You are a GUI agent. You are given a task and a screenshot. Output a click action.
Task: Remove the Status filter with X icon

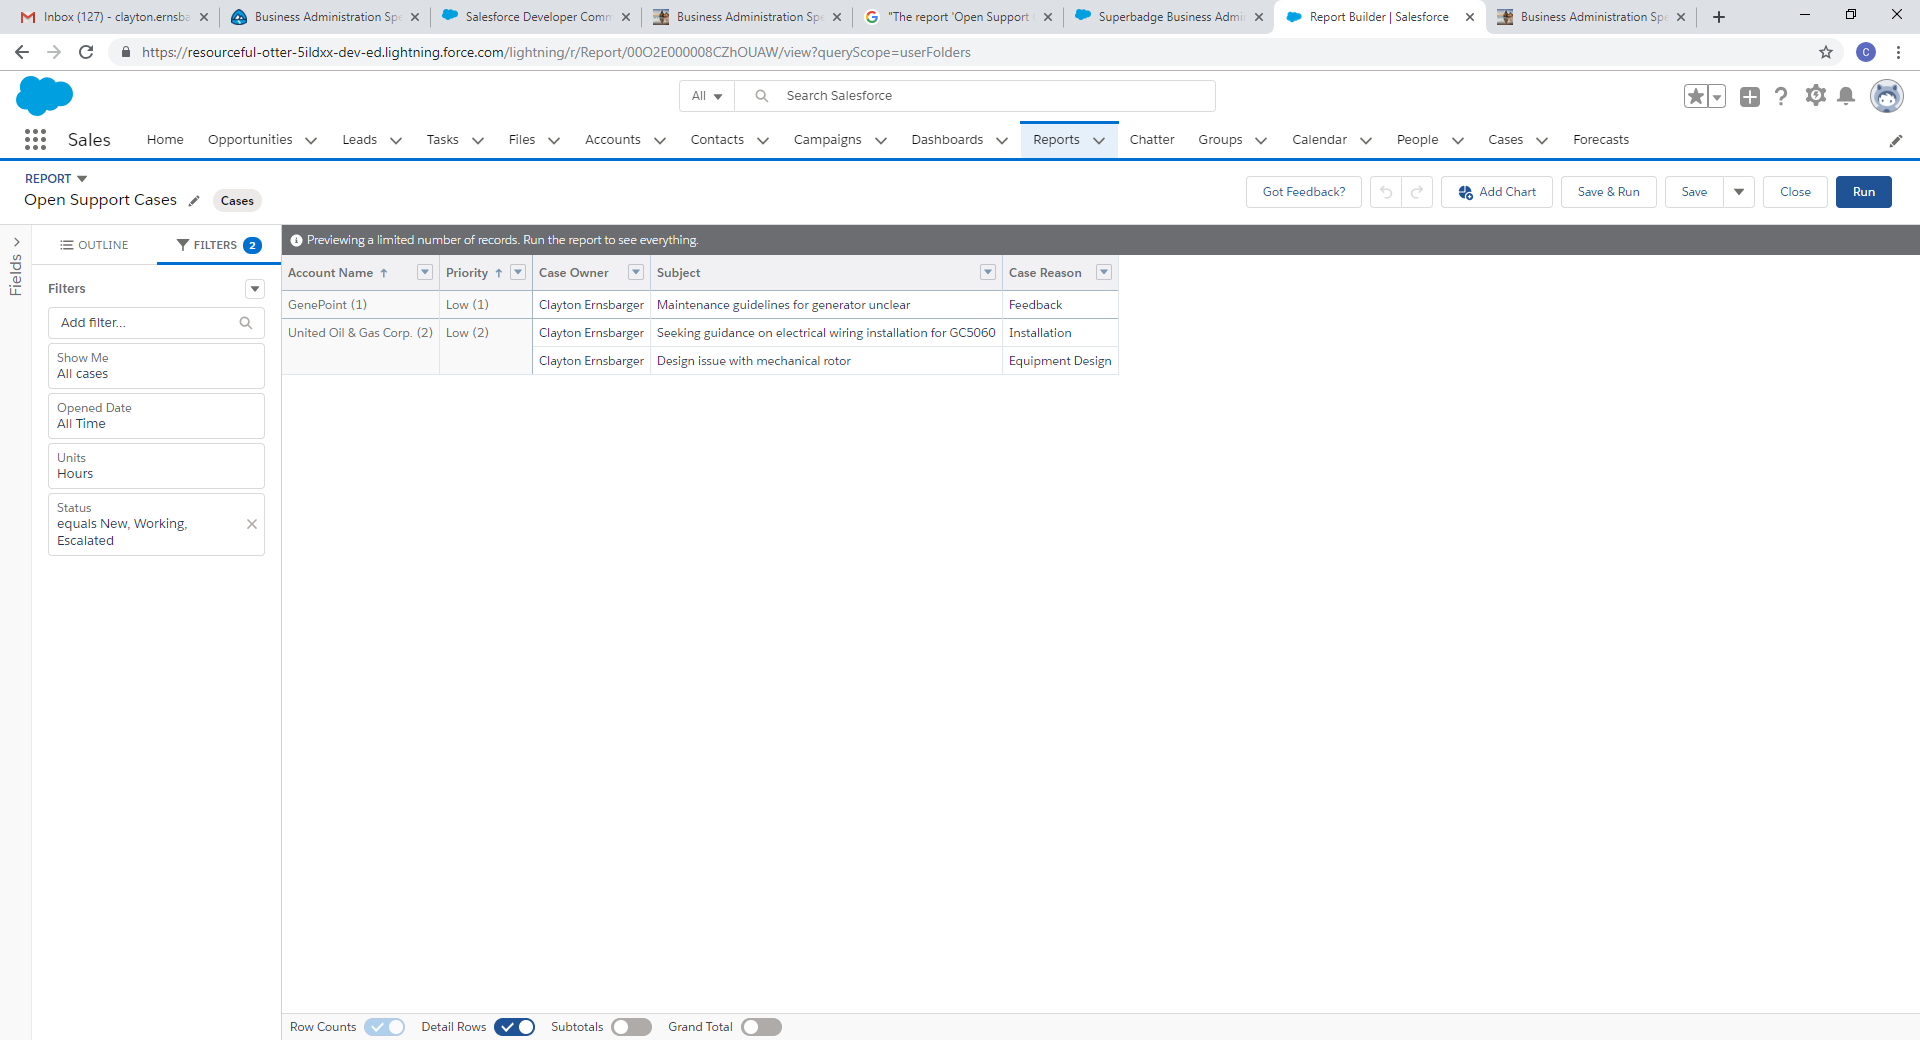(252, 524)
